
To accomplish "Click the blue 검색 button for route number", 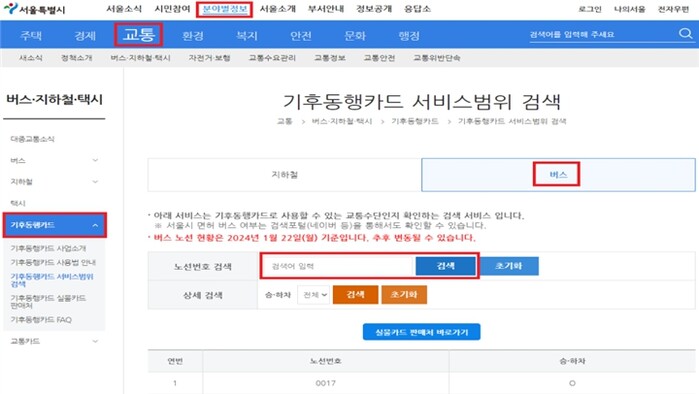I will pyautogui.click(x=445, y=266).
